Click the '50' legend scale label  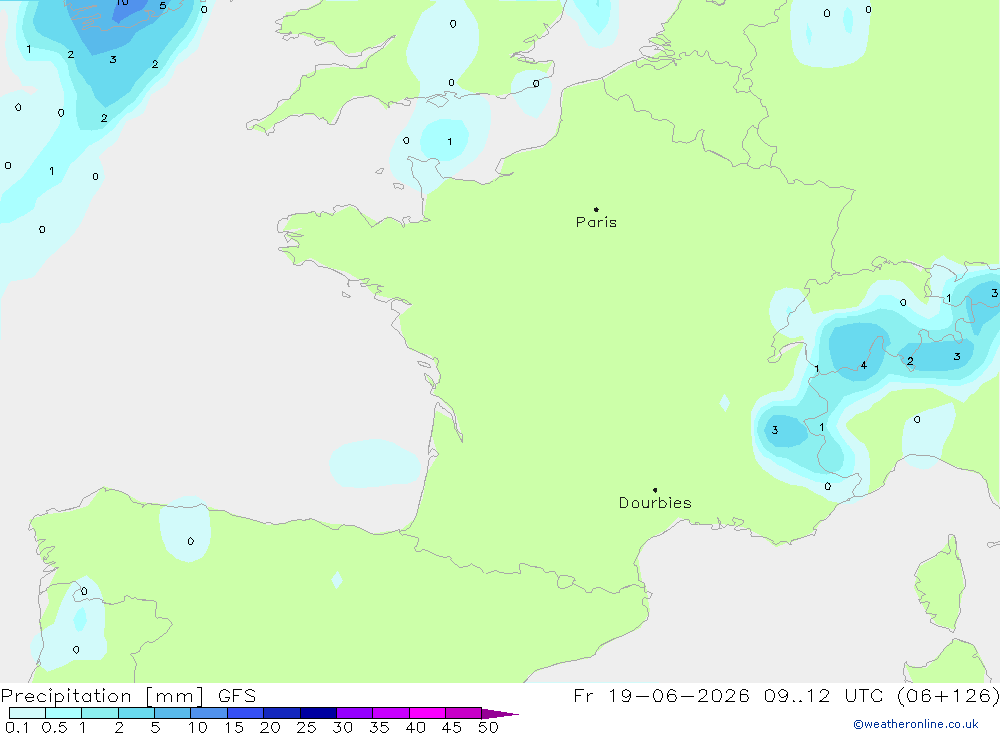click(x=488, y=727)
